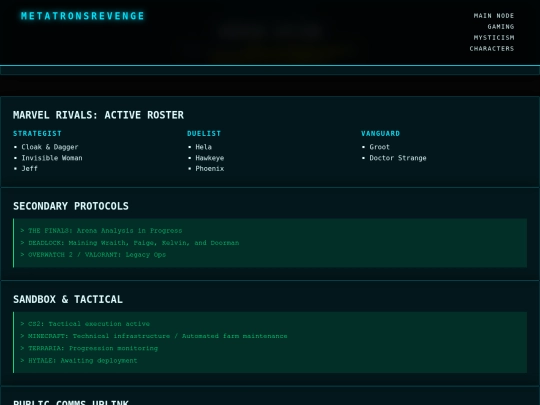Click the Invisible Woman list entry
The height and width of the screenshot is (405, 540).
pos(52,158)
